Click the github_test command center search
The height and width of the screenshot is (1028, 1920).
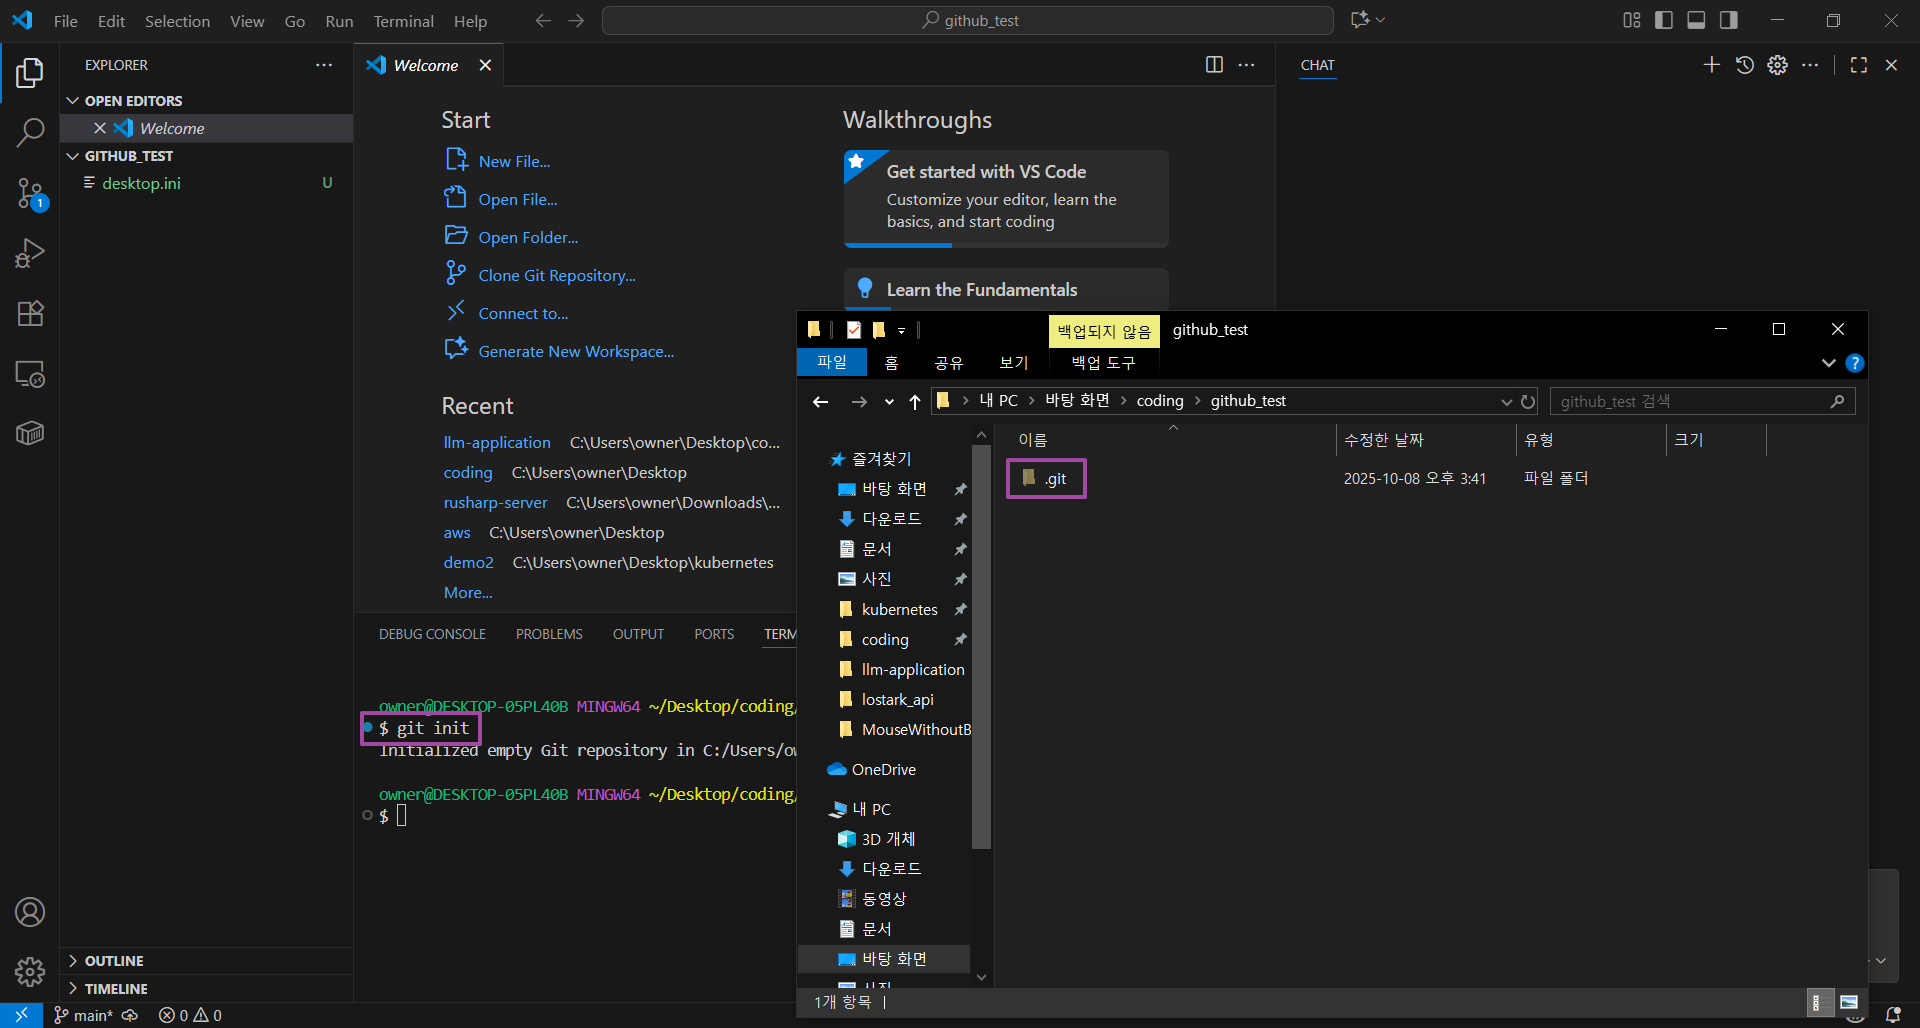pyautogui.click(x=968, y=20)
